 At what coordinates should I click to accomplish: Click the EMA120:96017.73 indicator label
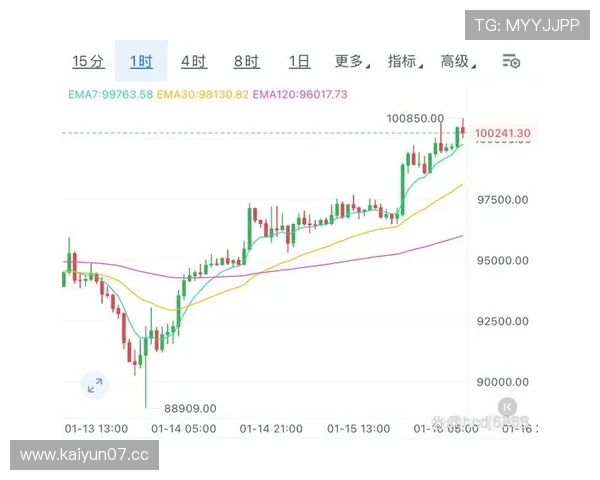300,94
